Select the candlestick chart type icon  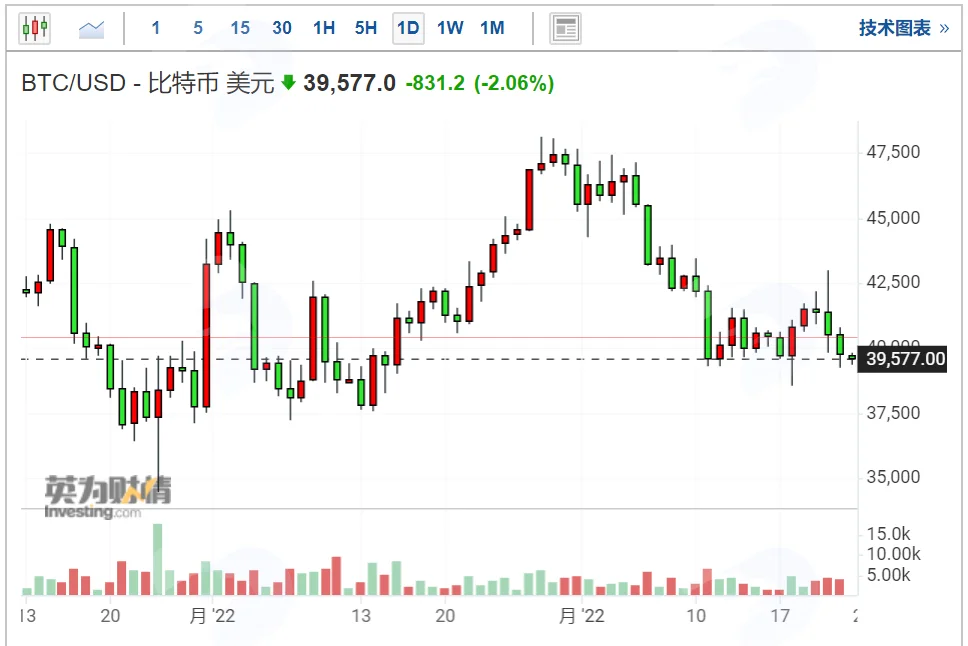coord(35,28)
